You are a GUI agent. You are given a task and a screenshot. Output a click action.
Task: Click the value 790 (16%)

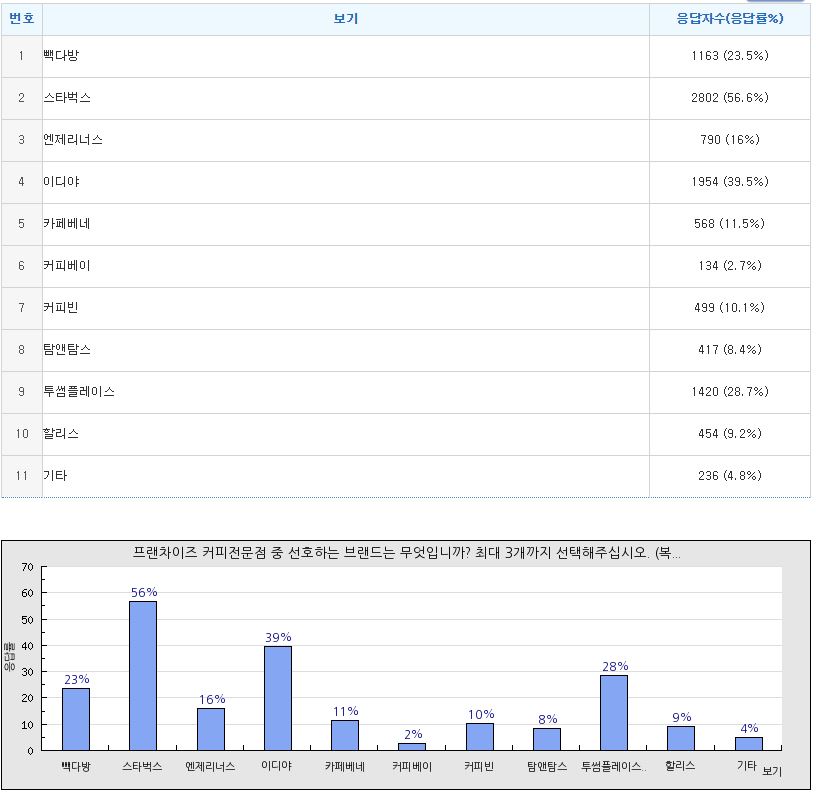pos(730,139)
